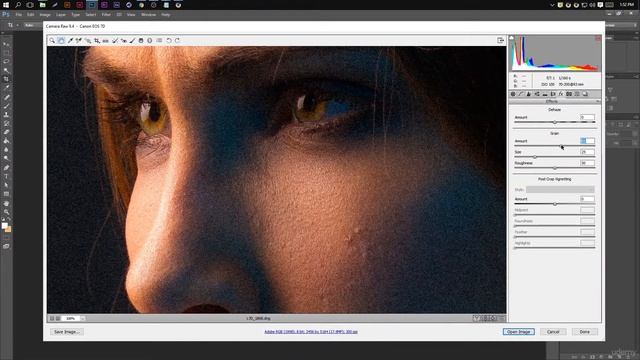Select the Camera Raw Crop tool

coord(97,40)
